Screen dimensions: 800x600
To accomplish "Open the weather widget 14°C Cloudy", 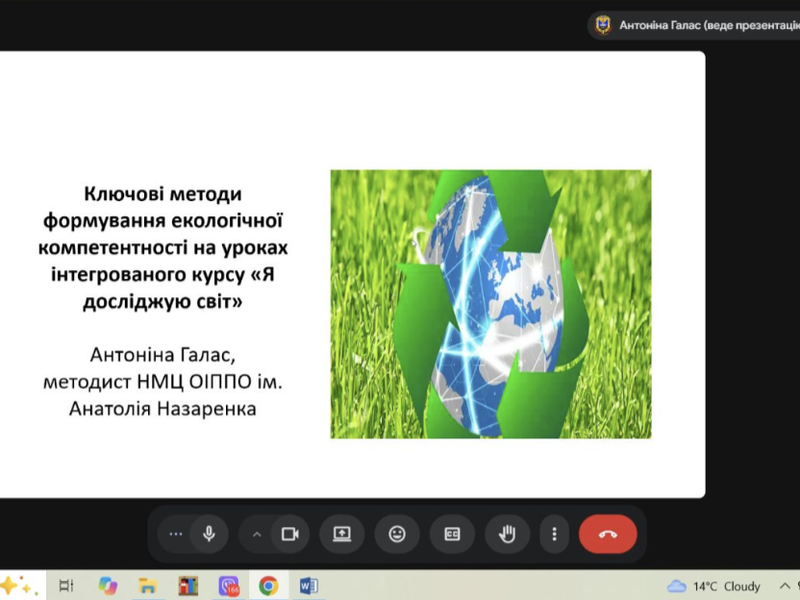I will [x=714, y=586].
